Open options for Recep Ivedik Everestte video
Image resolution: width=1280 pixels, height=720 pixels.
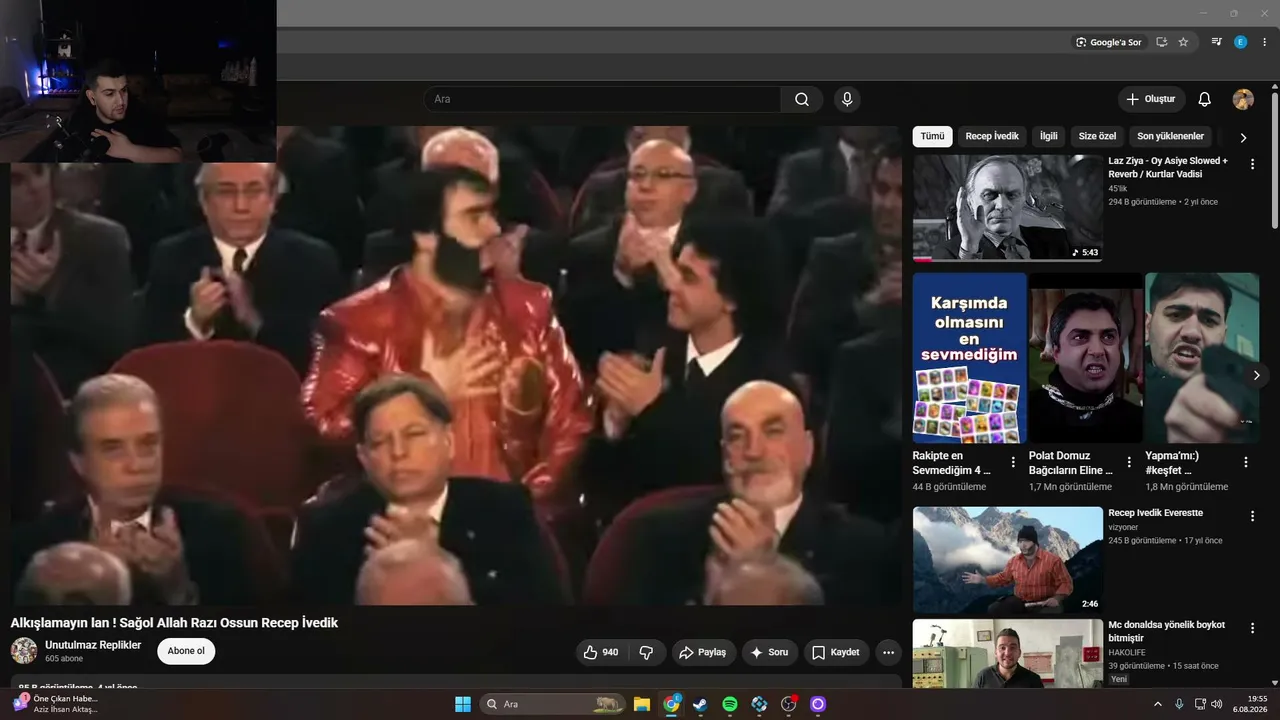[1252, 516]
